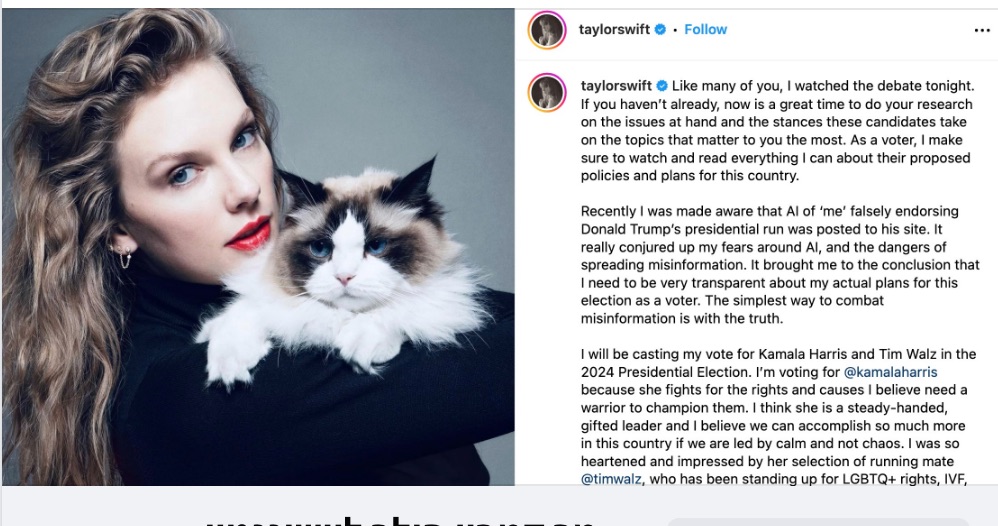Click the profile avatar in the post header

[547, 30]
